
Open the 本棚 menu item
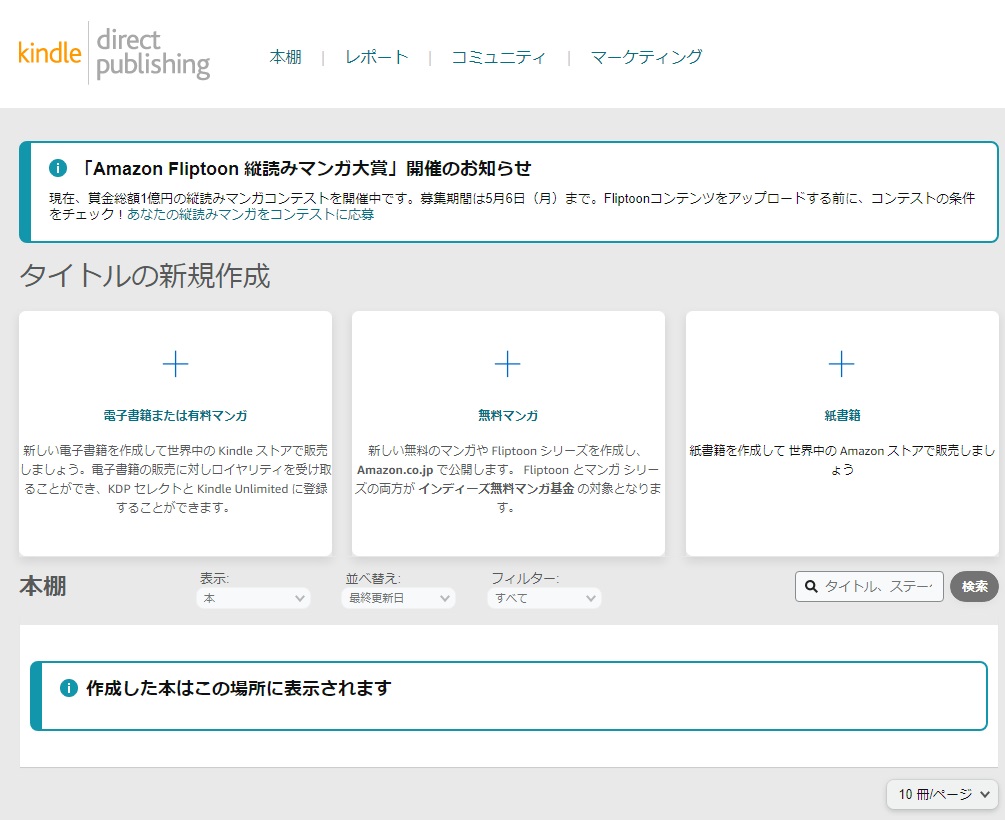click(285, 57)
